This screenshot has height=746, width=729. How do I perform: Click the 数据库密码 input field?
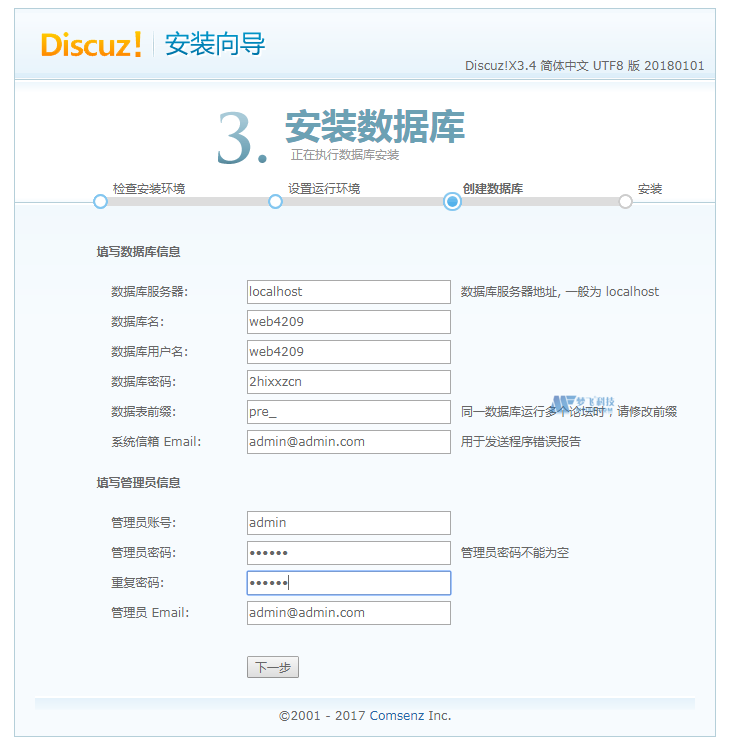click(x=349, y=382)
